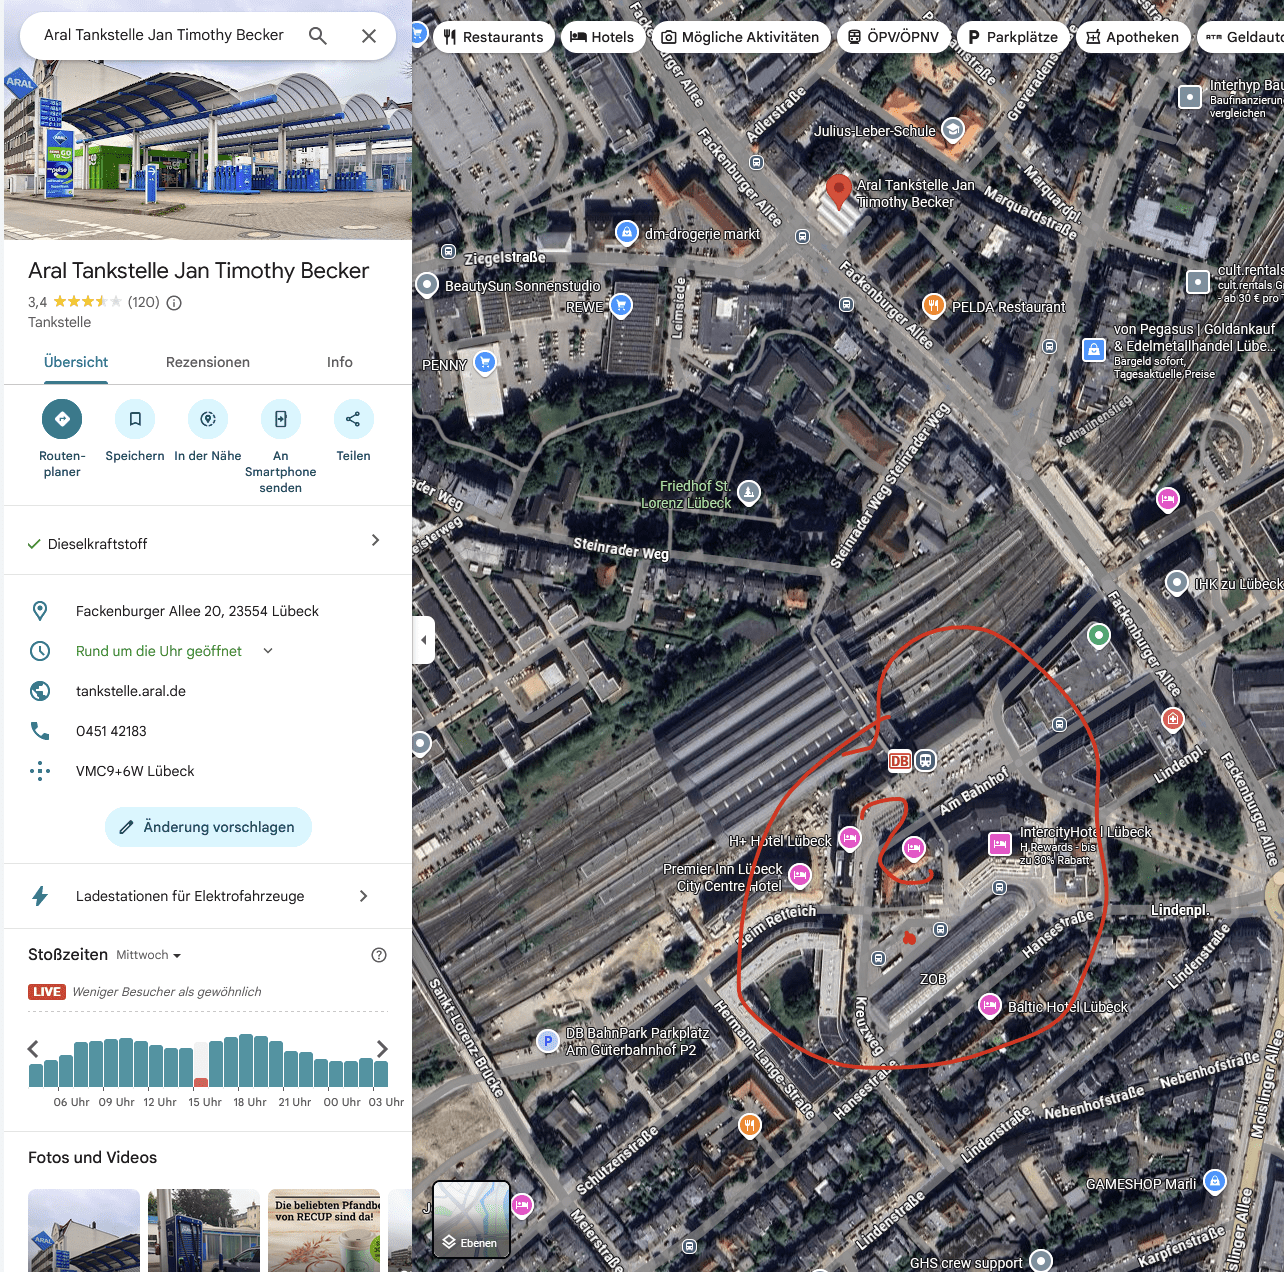
Task: Click the BeautySun Sonnenstudio marker
Action: (427, 285)
